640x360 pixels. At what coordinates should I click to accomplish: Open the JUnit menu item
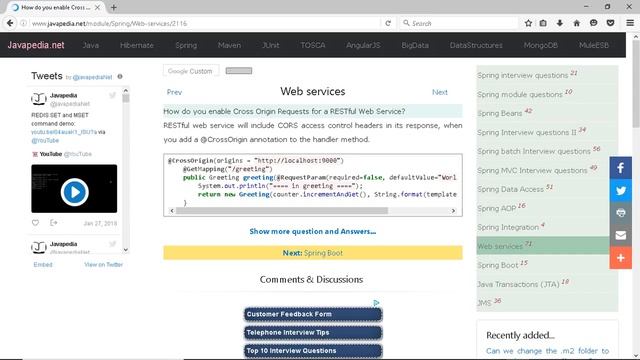coord(271,45)
